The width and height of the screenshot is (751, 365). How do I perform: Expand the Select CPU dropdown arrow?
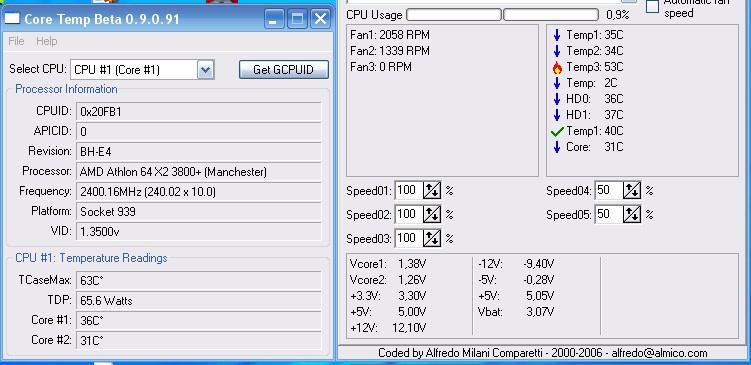tap(205, 70)
